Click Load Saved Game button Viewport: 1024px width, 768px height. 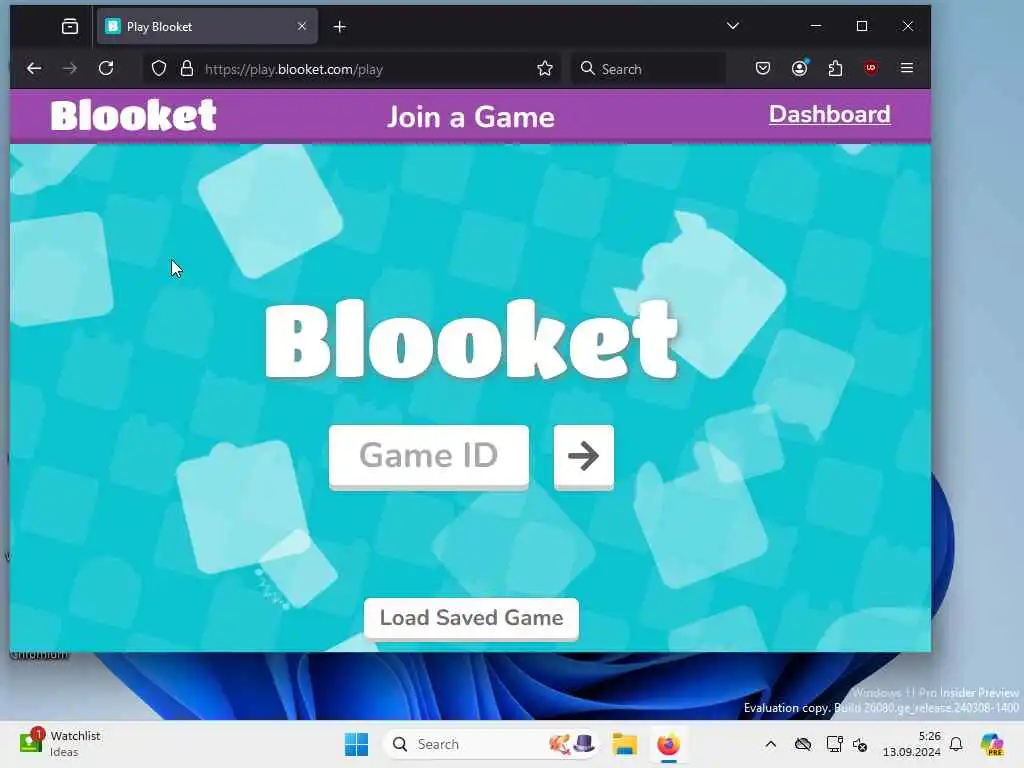coord(471,618)
